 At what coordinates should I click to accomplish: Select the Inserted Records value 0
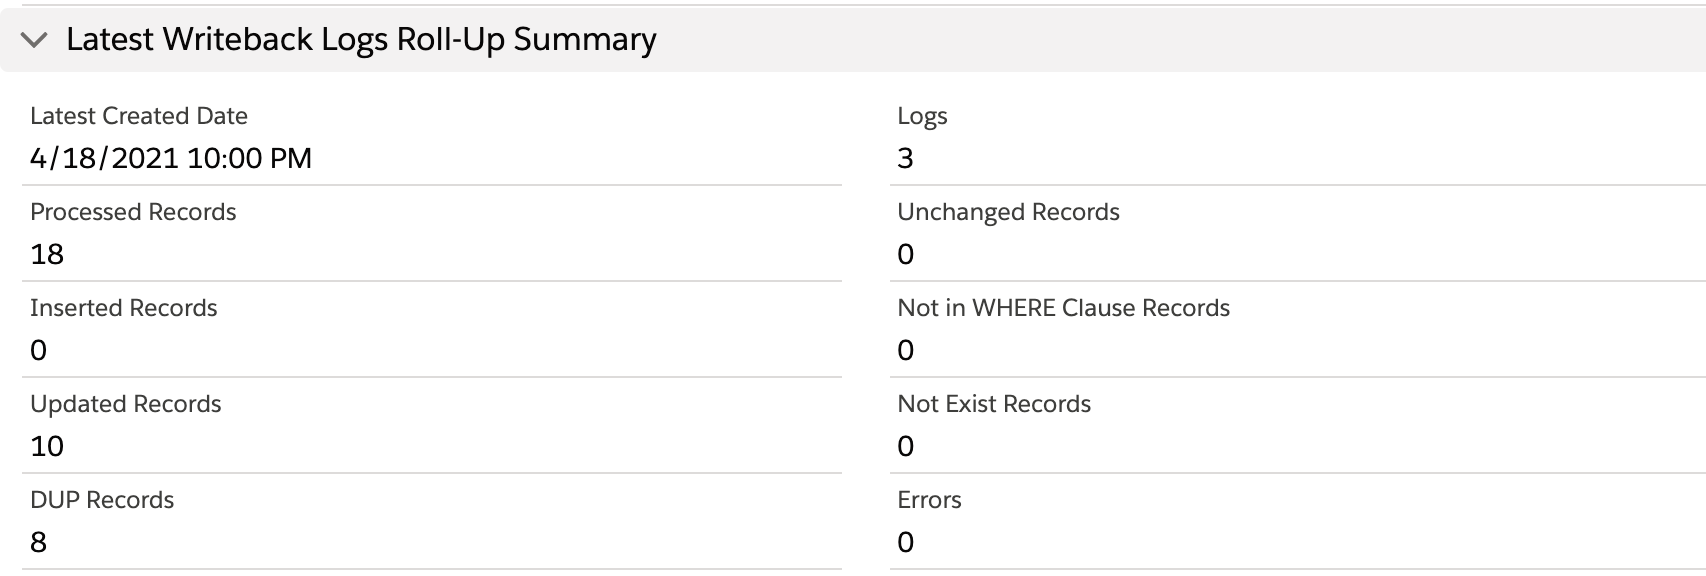click(x=39, y=350)
